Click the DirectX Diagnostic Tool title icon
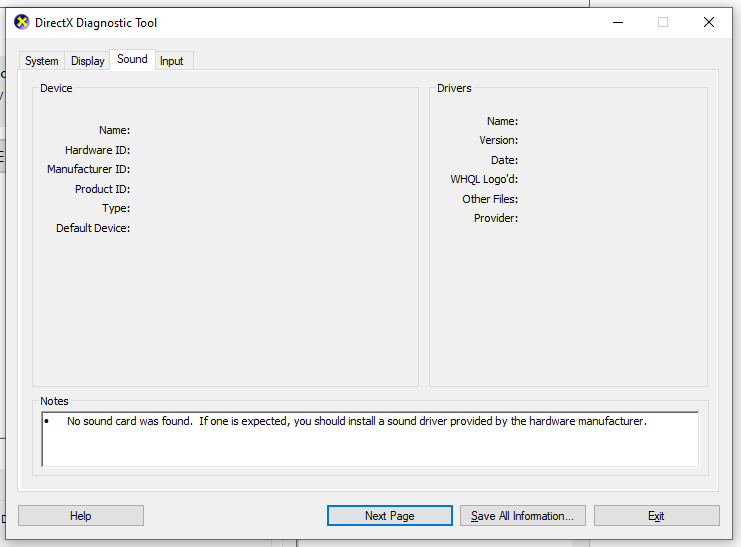This screenshot has height=547, width=741. [x=22, y=22]
